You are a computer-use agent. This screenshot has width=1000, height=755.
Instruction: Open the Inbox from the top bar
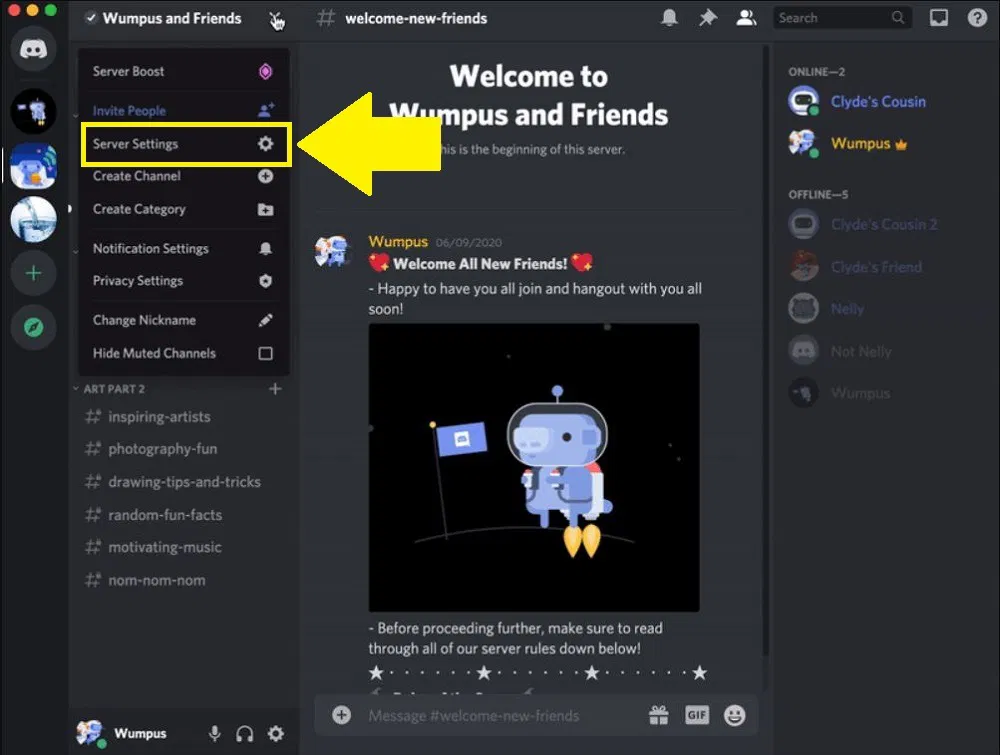[937, 17]
